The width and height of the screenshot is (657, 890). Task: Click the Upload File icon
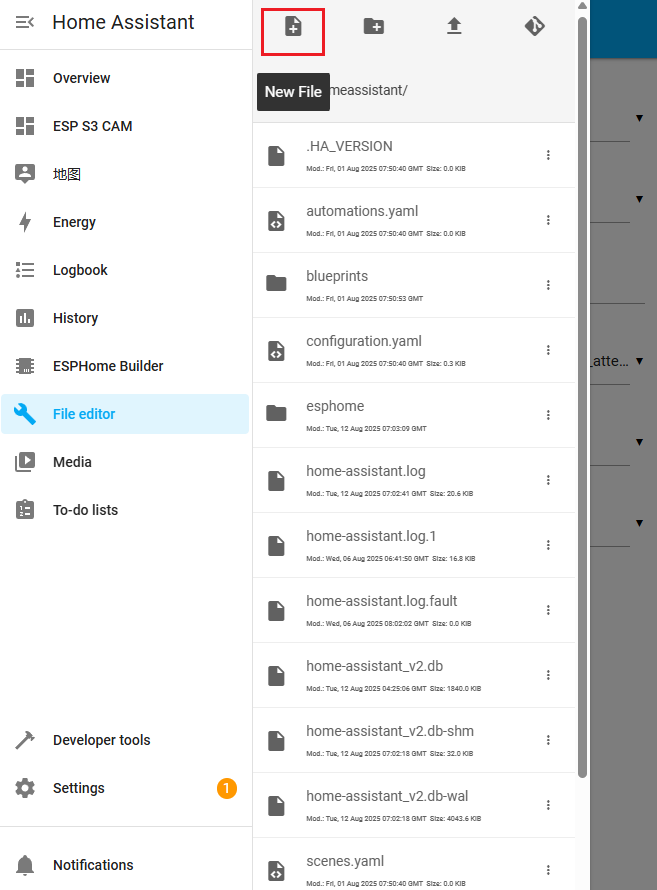[x=454, y=26]
